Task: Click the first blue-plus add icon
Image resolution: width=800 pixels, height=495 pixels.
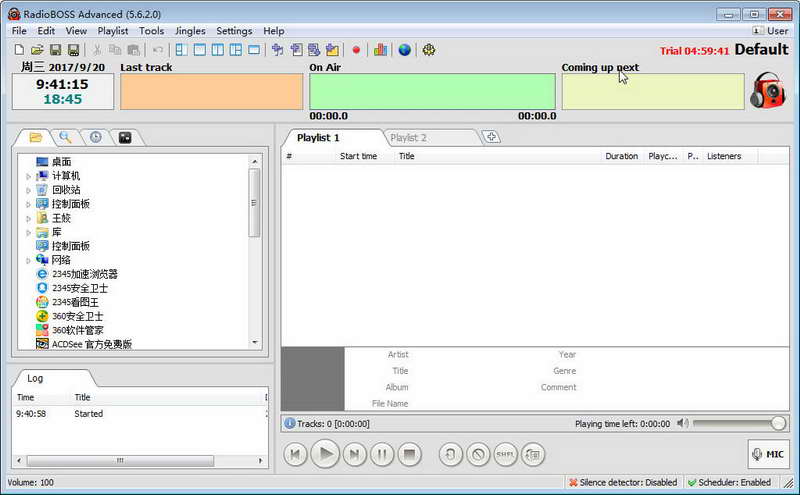Action: (277, 50)
